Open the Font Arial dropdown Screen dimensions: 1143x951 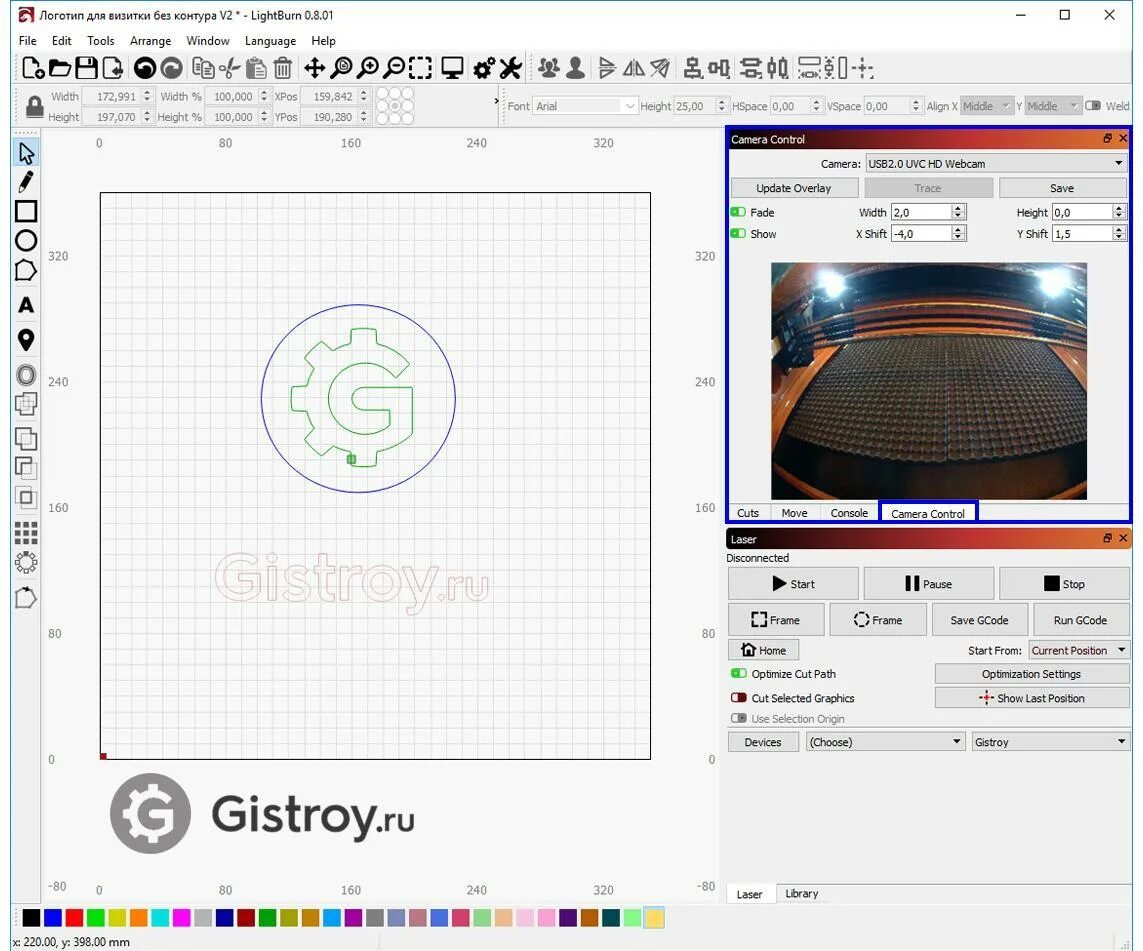(585, 106)
